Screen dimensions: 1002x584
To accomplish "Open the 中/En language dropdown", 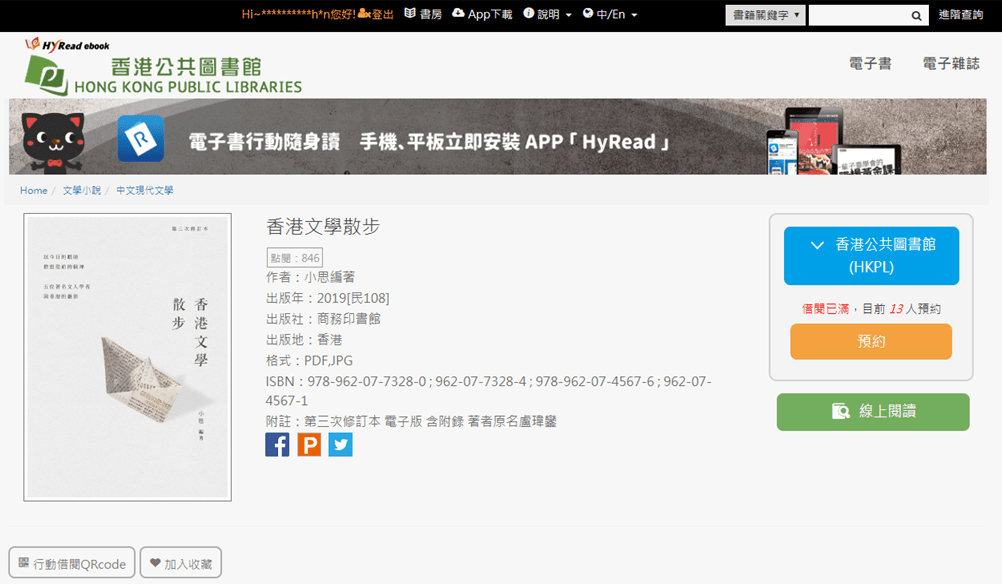I will pos(610,14).
